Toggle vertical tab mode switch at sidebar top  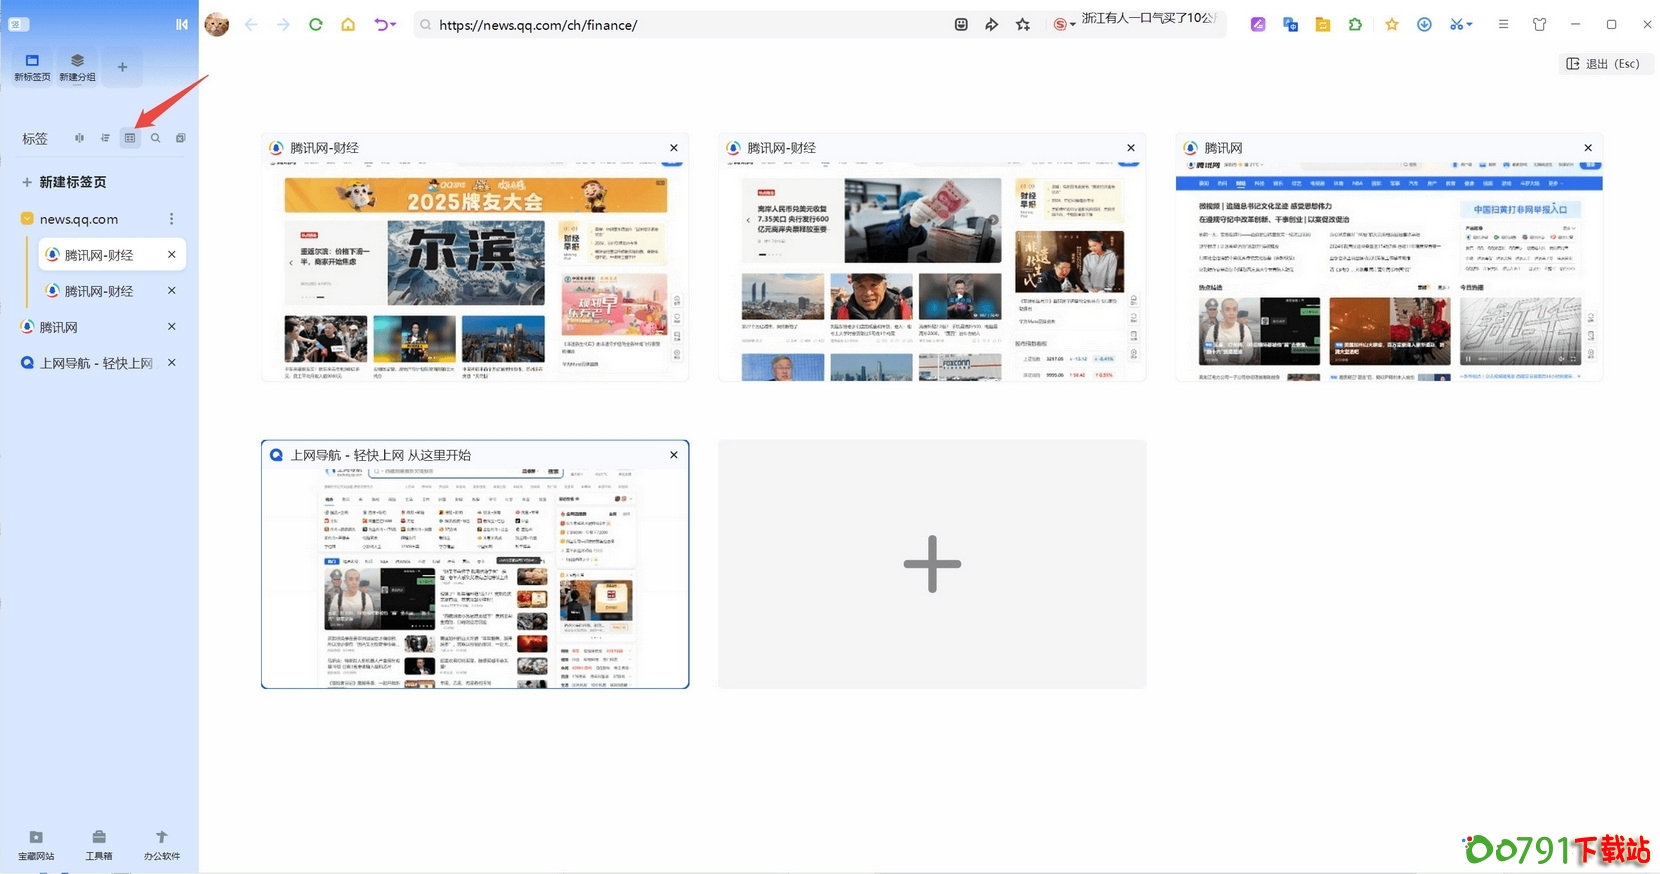18,24
